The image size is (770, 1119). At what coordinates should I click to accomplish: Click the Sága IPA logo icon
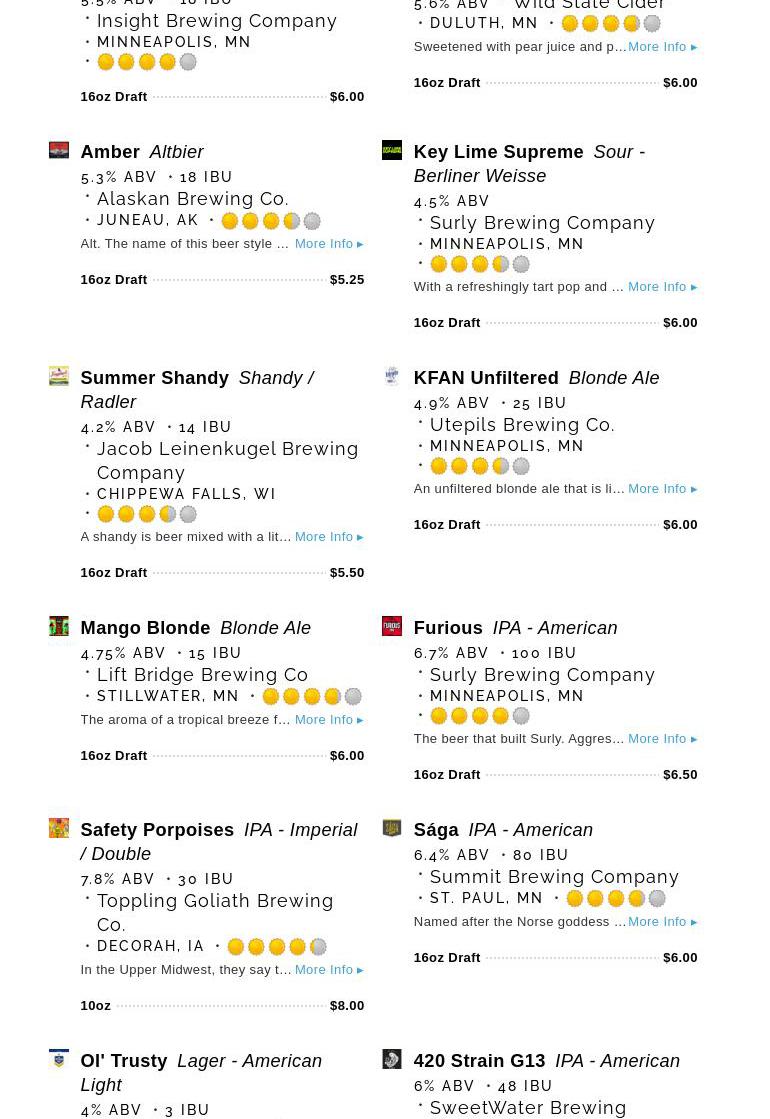click(x=392, y=828)
